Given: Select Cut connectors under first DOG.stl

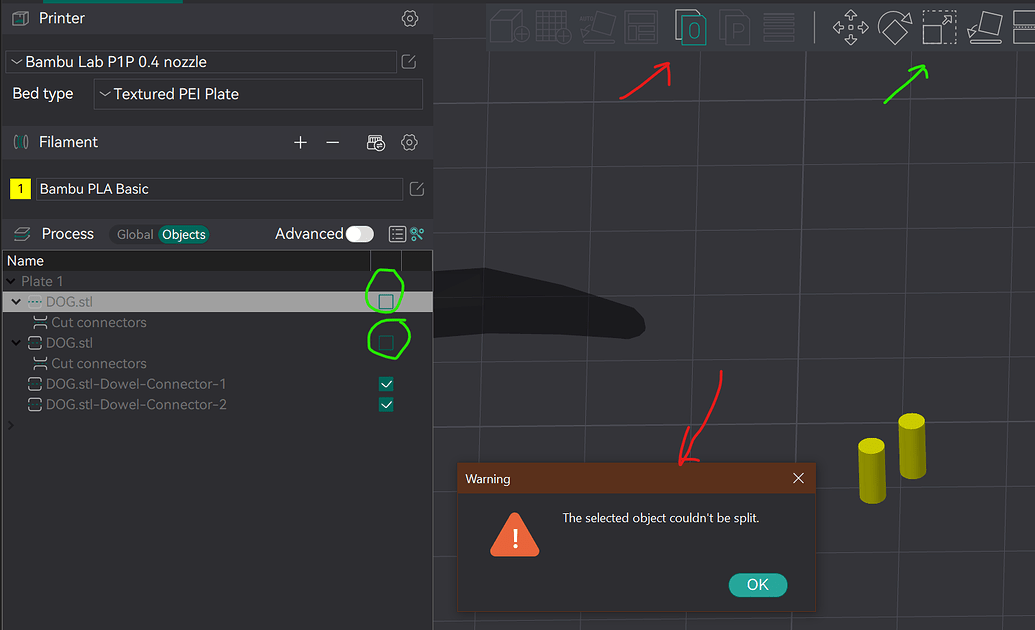Looking at the screenshot, I should (x=99, y=322).
